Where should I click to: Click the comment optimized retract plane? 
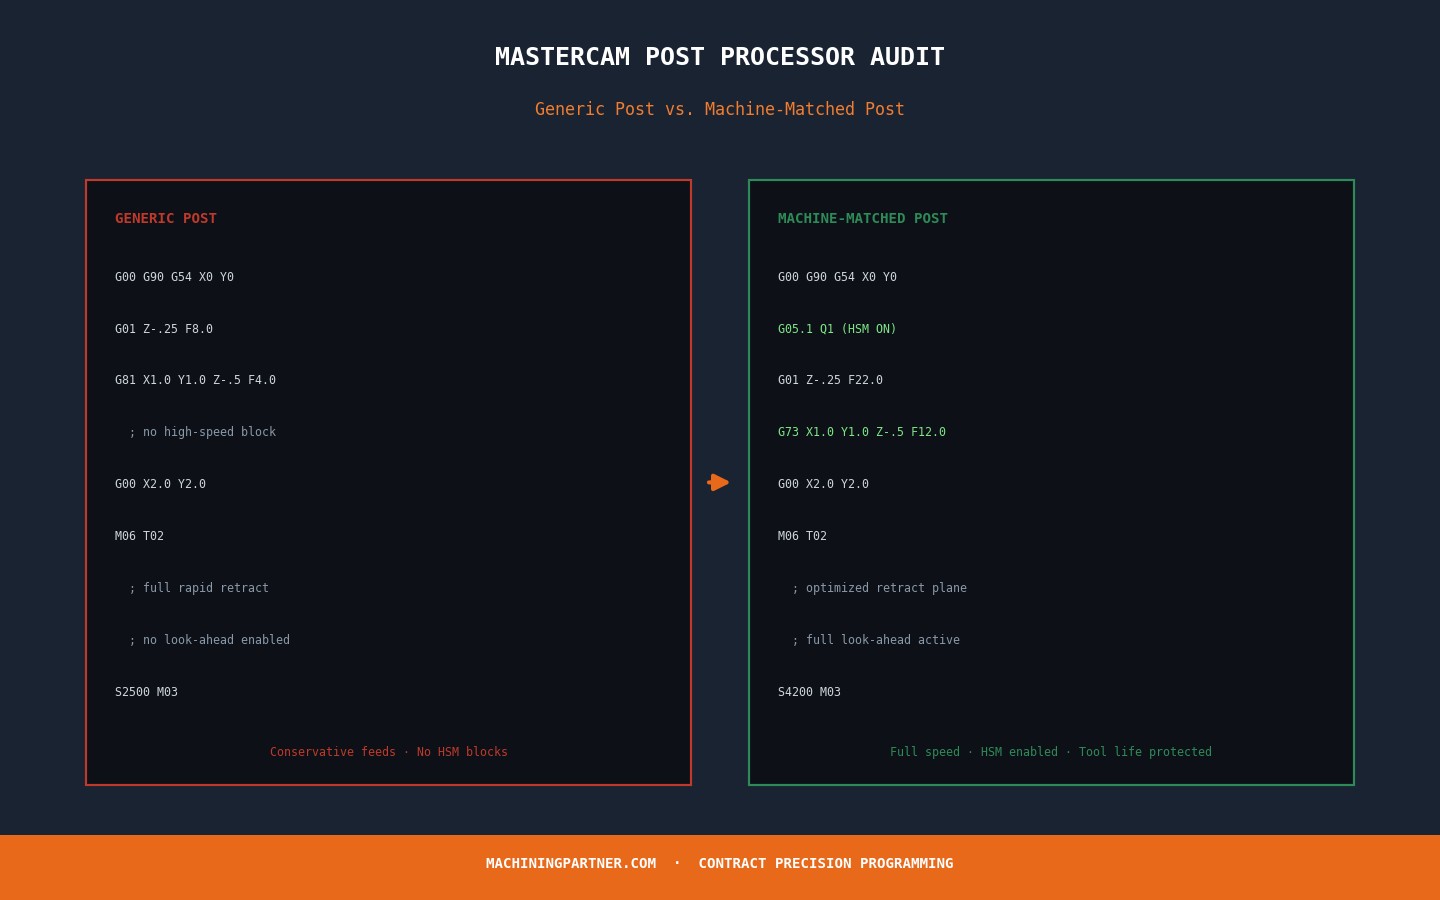coord(879,588)
